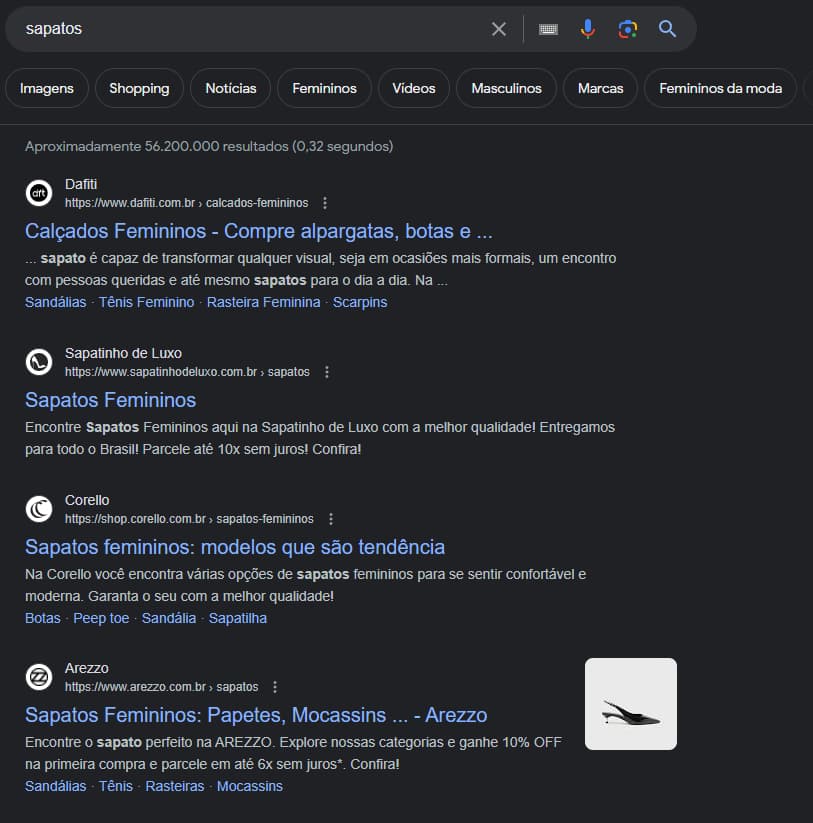Click the Arezzo site favicon

click(39, 677)
